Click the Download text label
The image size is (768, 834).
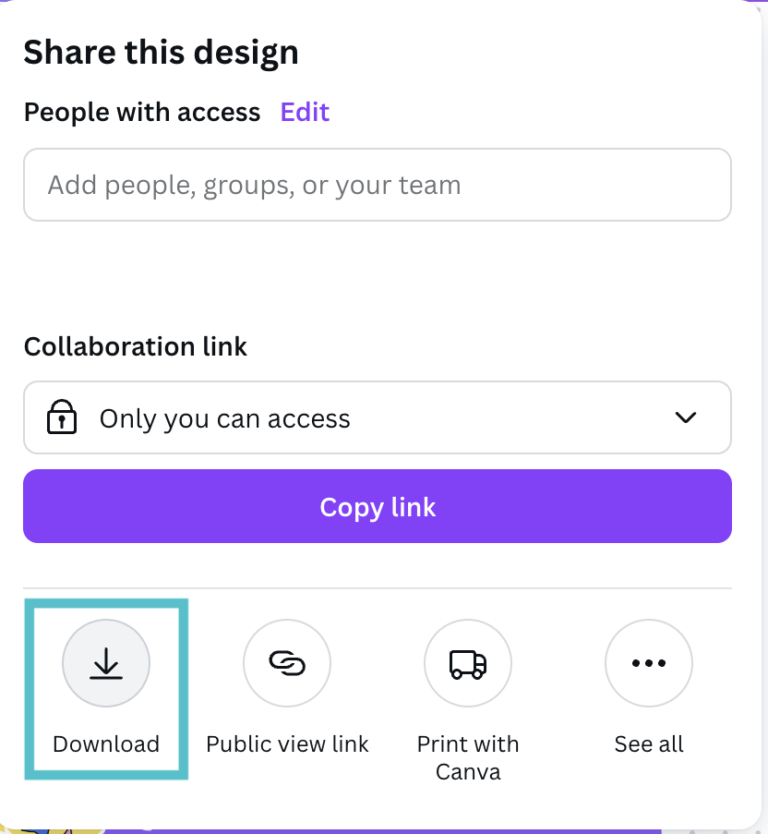[x=106, y=744]
